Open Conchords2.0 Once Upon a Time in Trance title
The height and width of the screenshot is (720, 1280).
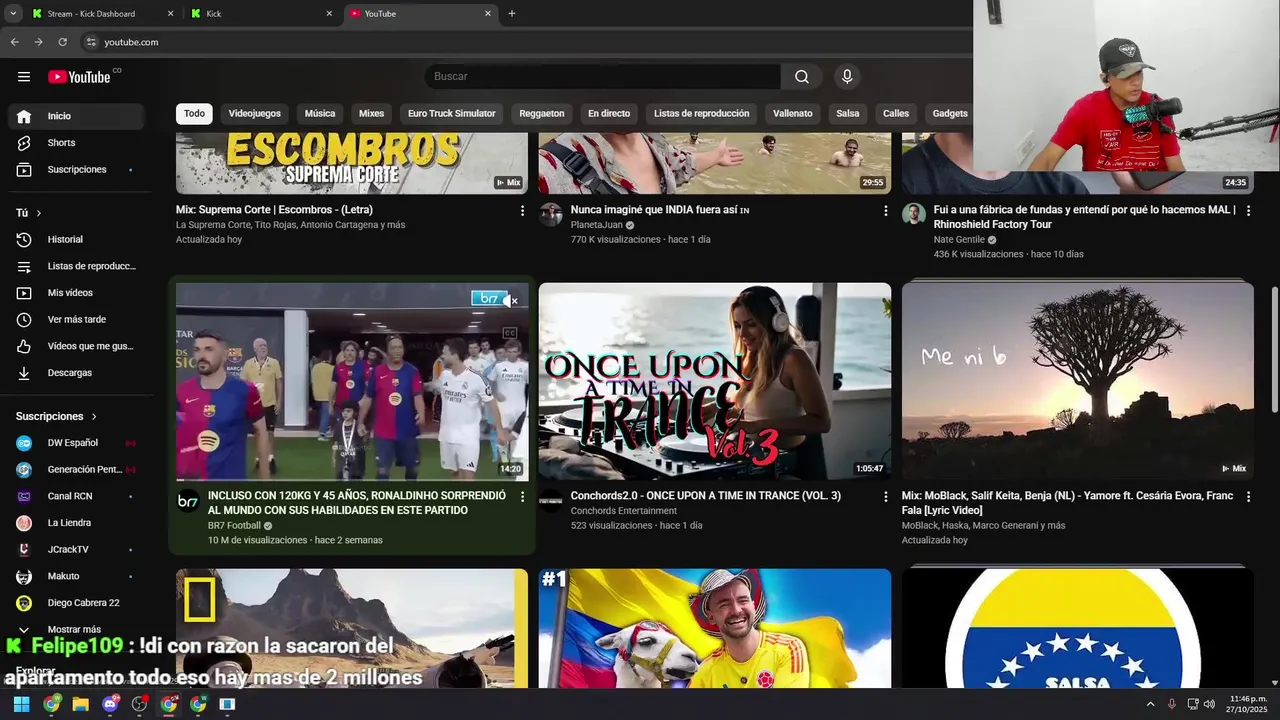click(706, 496)
